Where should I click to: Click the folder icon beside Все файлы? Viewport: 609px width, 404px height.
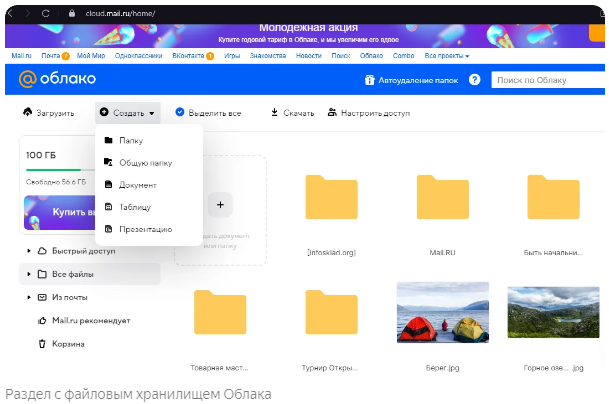point(42,274)
